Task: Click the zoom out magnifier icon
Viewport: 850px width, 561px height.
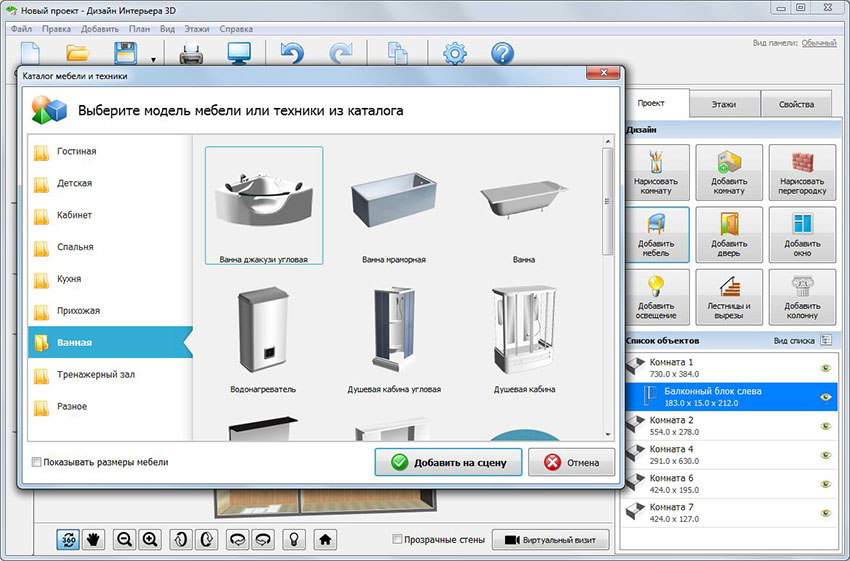Action: click(125, 539)
